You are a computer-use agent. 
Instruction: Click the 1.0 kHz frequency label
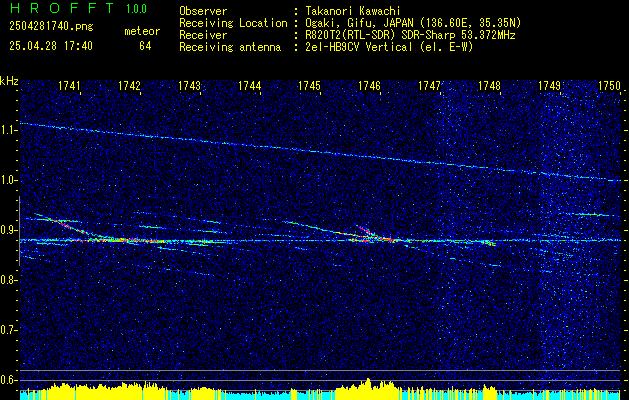[x=8, y=180]
